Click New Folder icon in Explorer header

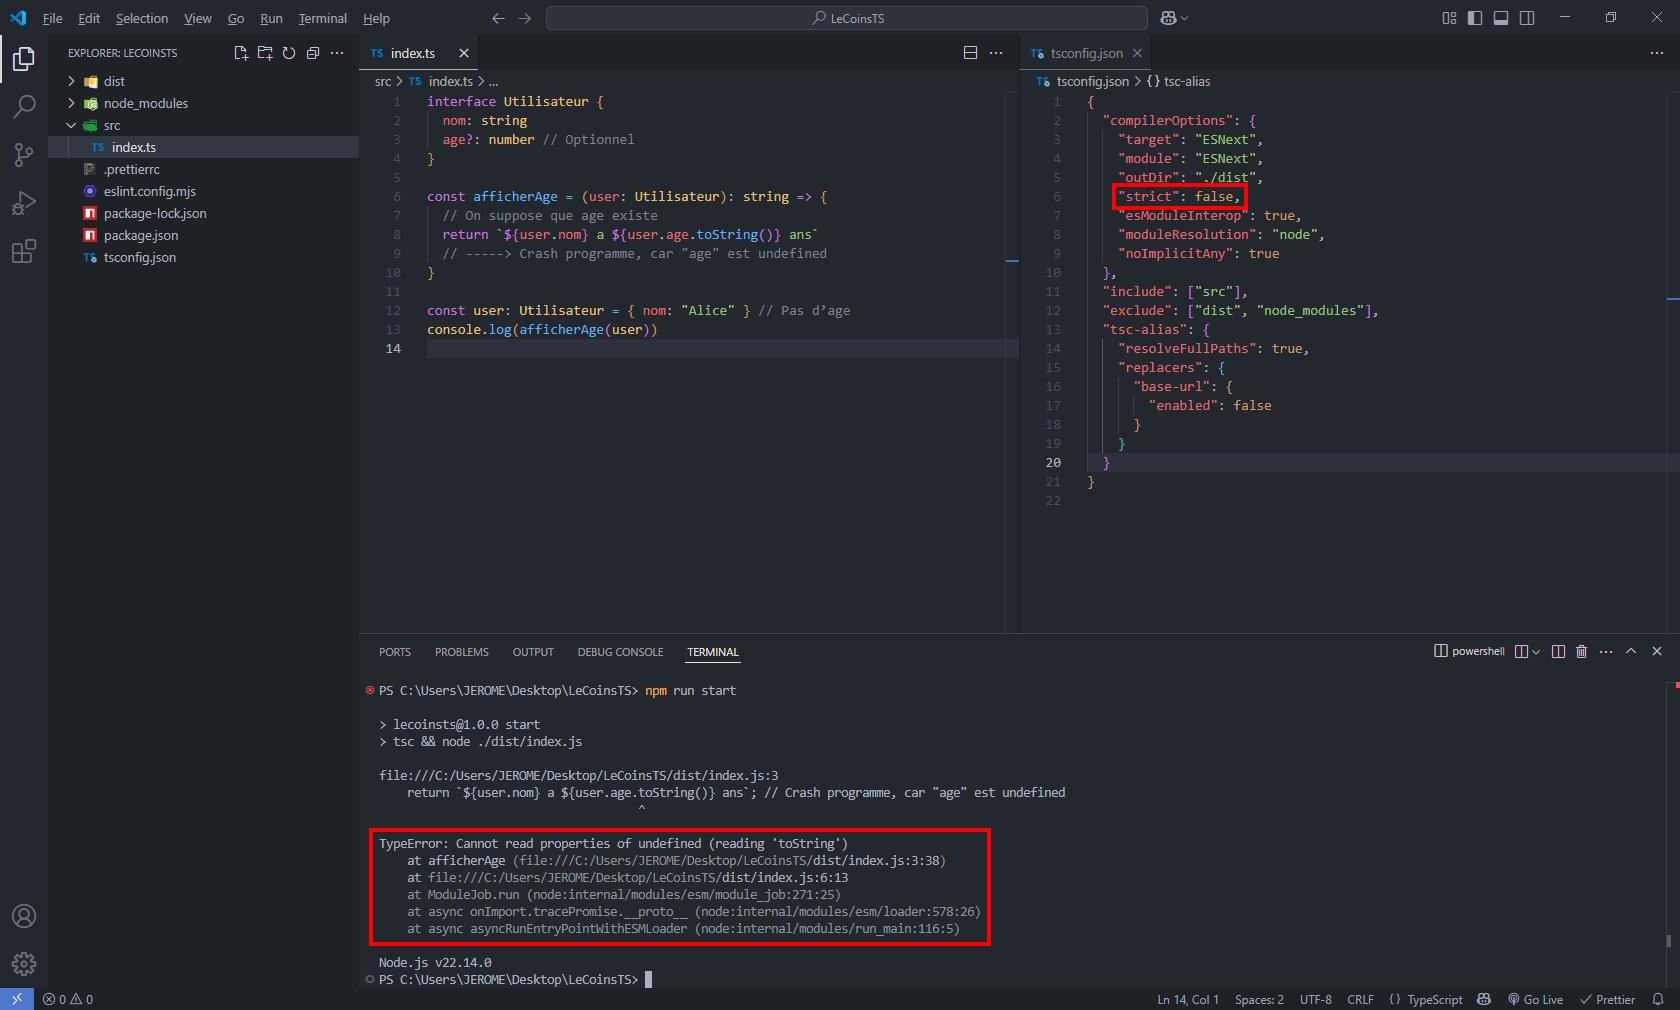(265, 53)
